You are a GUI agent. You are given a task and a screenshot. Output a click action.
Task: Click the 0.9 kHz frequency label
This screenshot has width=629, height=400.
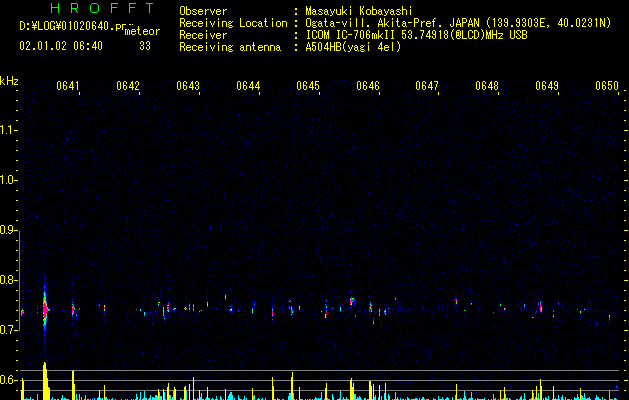click(x=8, y=230)
